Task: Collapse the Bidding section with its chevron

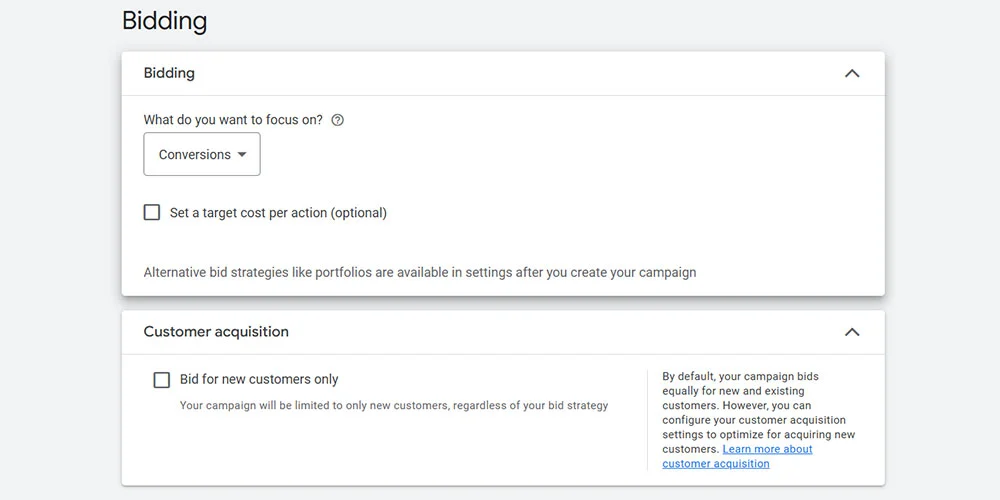Action: pyautogui.click(x=852, y=73)
